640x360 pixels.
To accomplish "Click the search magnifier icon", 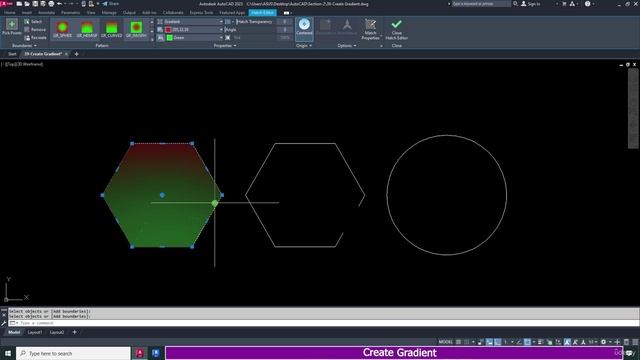I will tap(515, 4).
